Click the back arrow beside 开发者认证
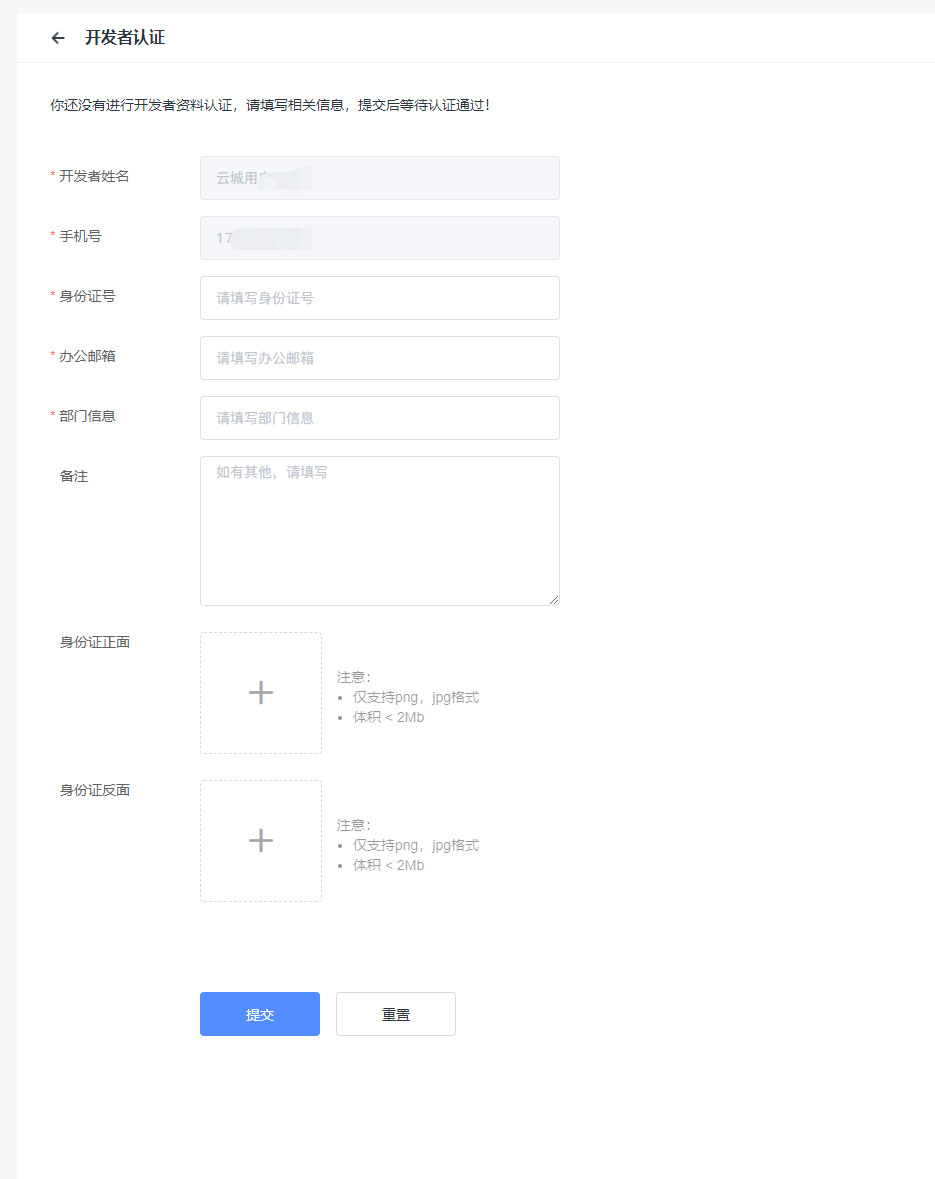 coord(58,38)
